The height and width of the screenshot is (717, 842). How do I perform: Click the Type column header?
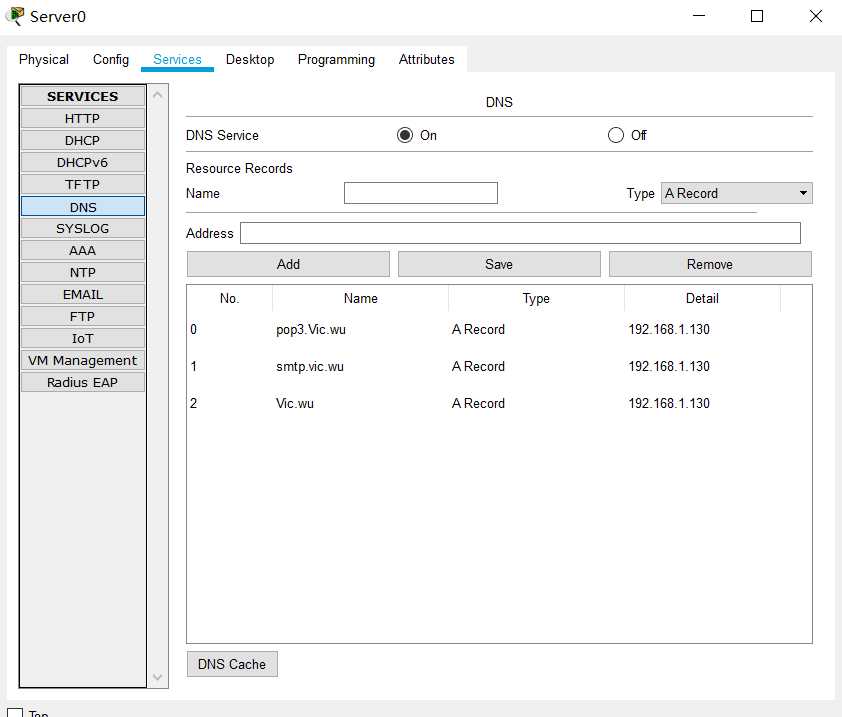point(536,298)
